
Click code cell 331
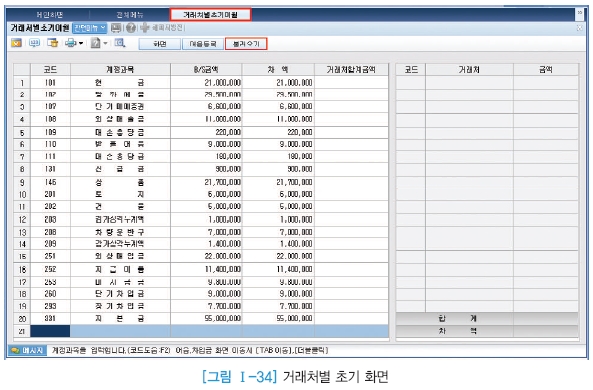coord(50,319)
